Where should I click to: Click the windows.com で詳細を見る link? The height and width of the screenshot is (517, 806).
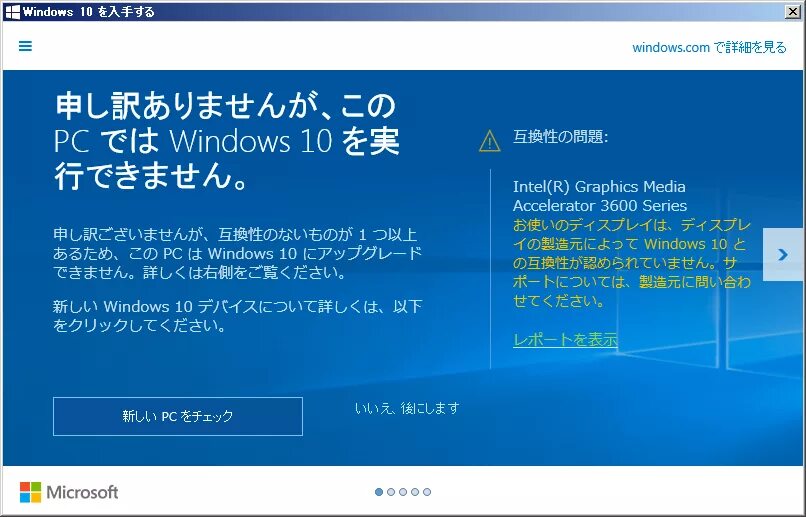(709, 48)
